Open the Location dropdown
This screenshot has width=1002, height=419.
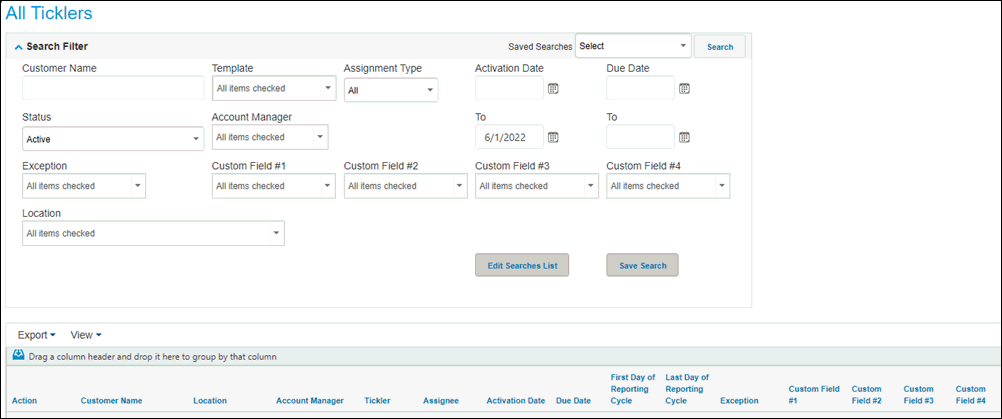pos(153,233)
